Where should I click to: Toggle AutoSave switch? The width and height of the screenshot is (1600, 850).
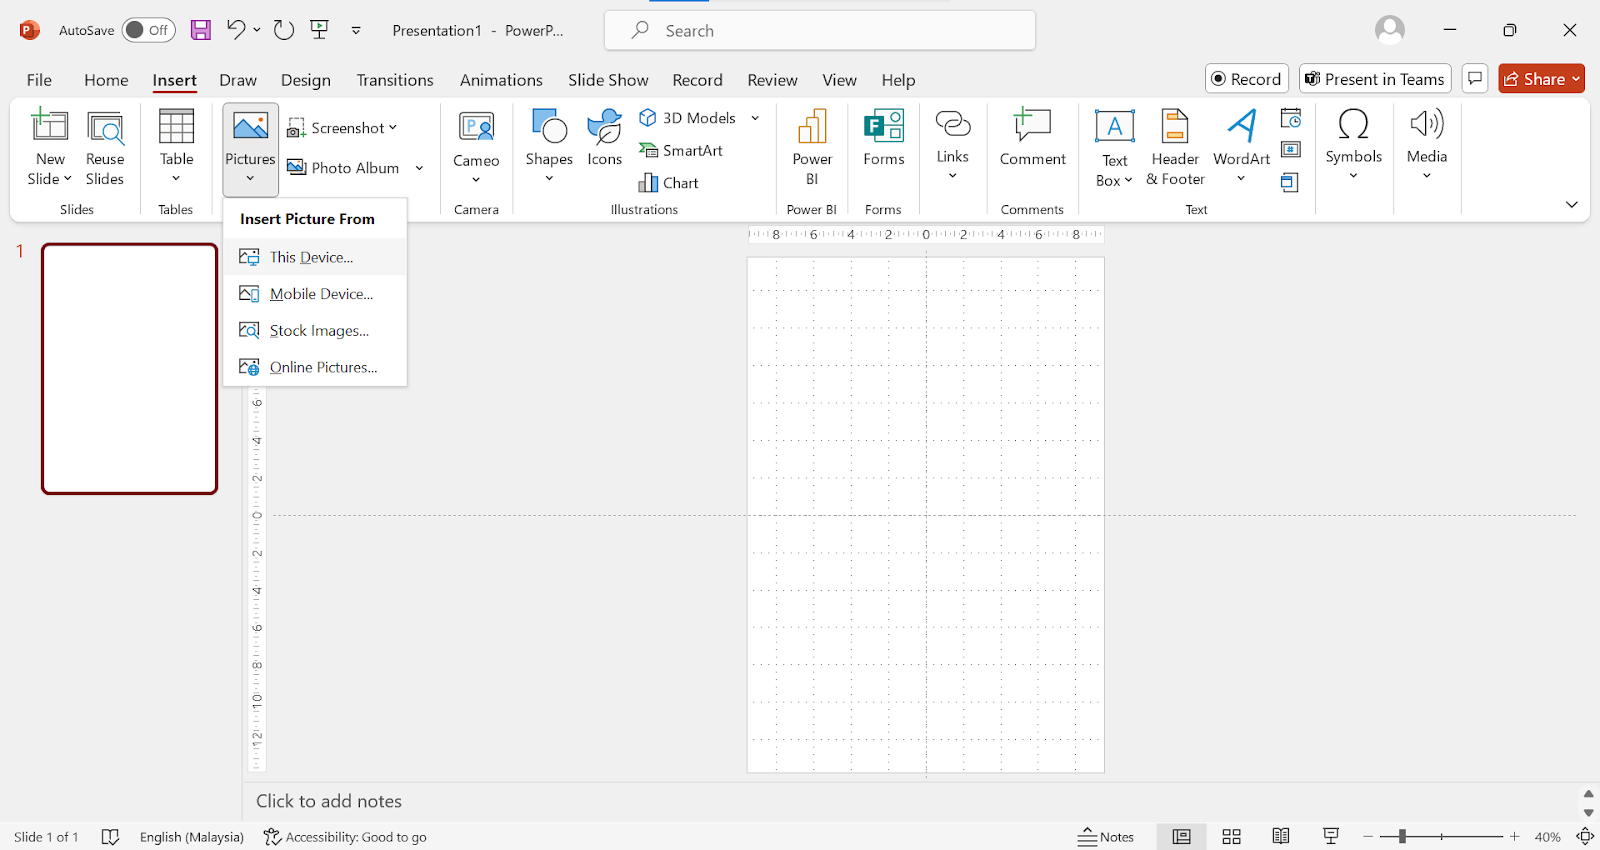(148, 30)
